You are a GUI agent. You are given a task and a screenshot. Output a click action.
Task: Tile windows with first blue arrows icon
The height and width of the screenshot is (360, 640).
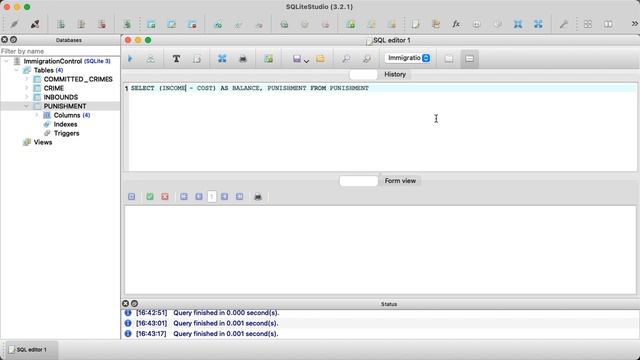tap(518, 24)
